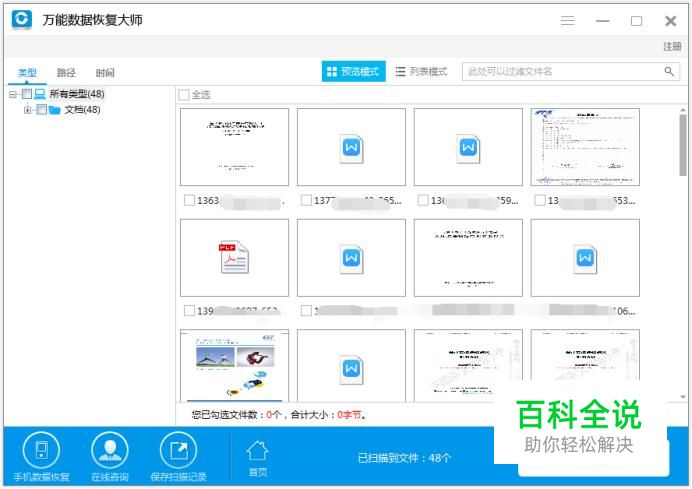Viewport: 692px width, 489px height.
Task: Check the box for file ending 53...
Action: [540, 200]
